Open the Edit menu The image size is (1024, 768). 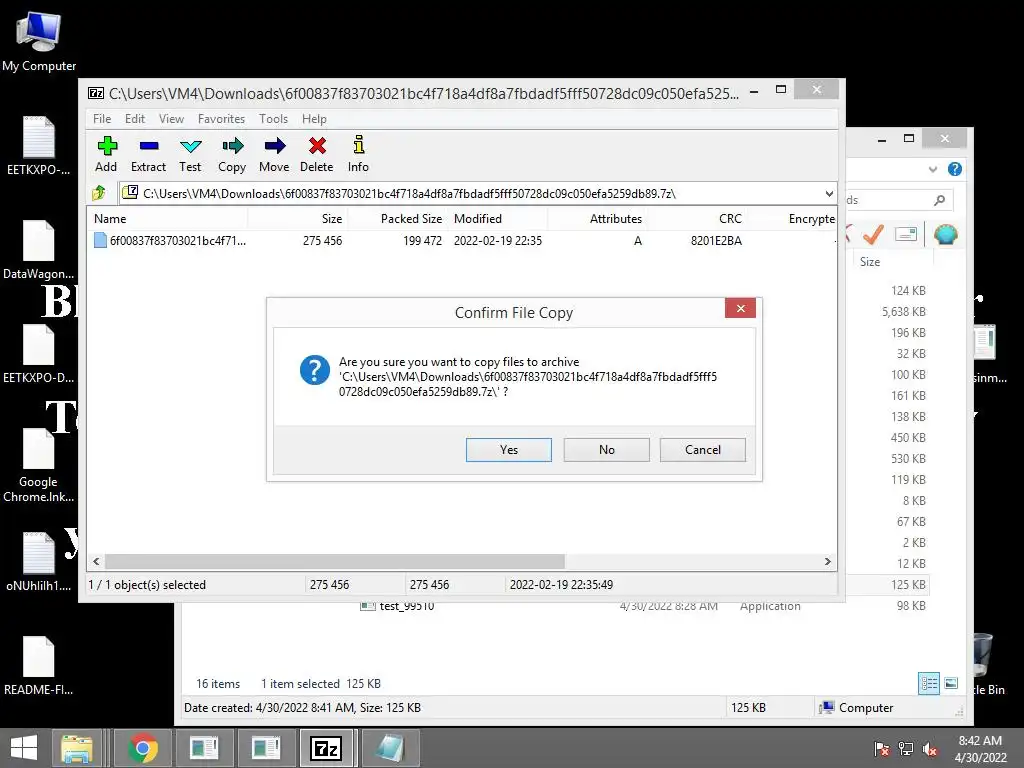click(x=135, y=119)
